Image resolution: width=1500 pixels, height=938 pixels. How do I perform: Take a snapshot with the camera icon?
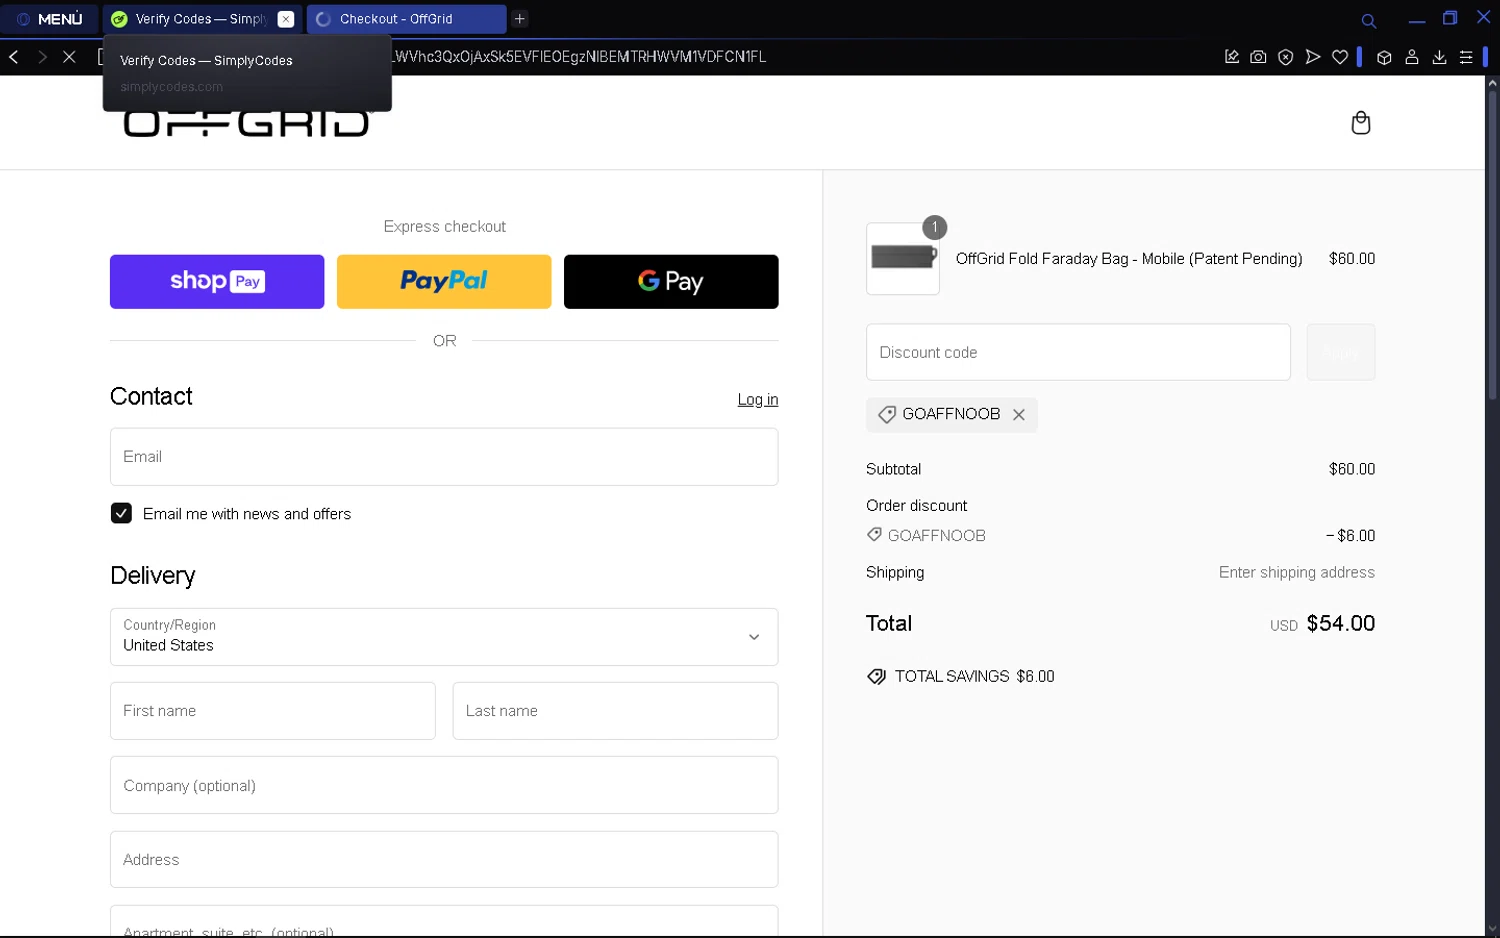(x=1259, y=57)
